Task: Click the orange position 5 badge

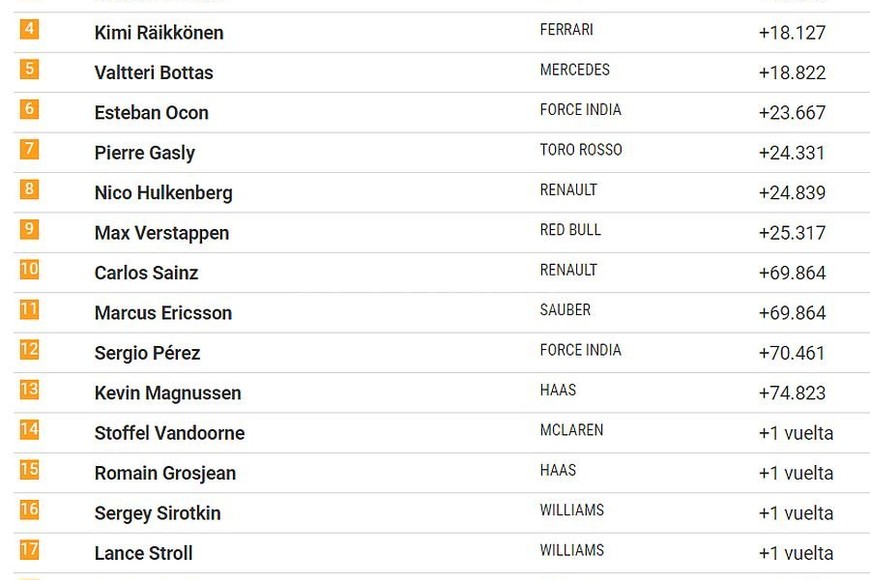Action: [x=29, y=69]
